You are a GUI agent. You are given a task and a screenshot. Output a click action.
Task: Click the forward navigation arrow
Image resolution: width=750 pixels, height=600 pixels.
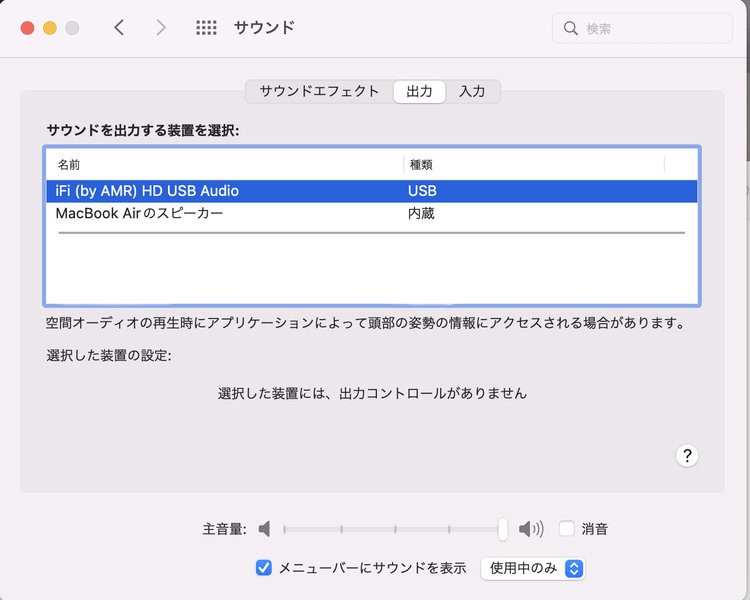coord(161,28)
